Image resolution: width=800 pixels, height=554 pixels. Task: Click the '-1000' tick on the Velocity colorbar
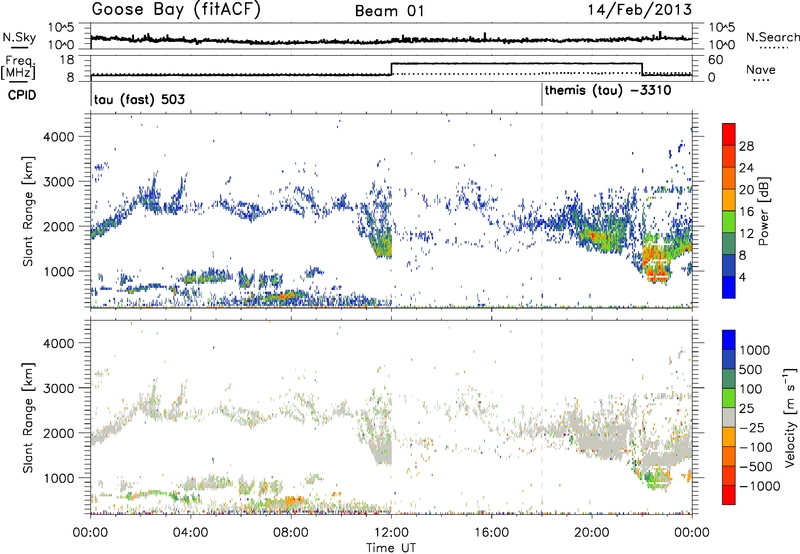pos(759,486)
